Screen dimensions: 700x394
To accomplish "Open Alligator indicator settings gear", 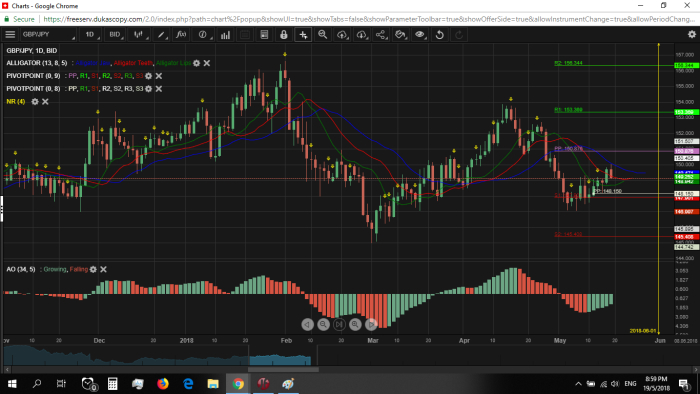I will tap(196, 63).
